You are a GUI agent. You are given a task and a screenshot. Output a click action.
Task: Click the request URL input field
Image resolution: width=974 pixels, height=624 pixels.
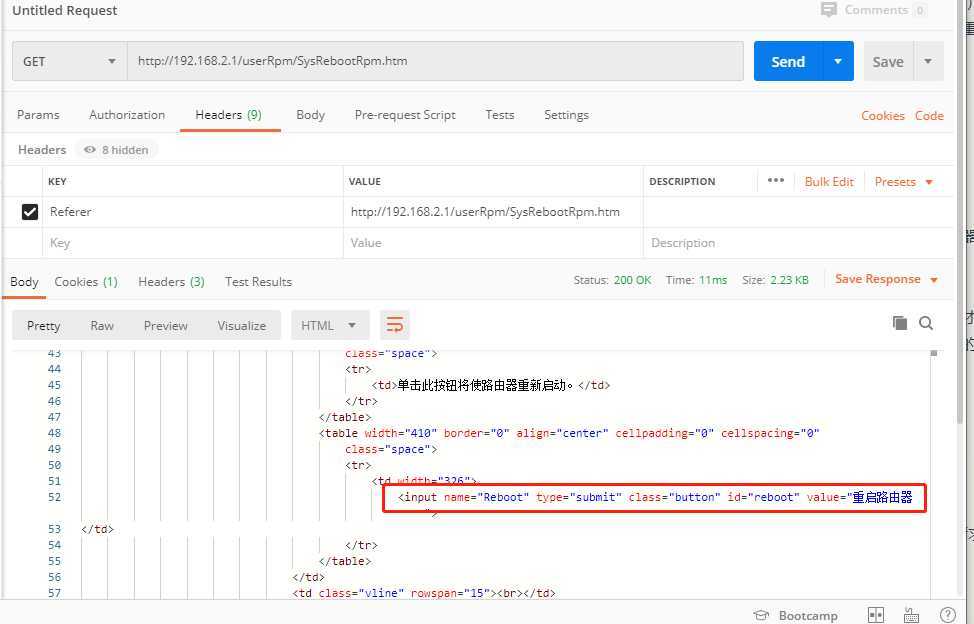pyautogui.click(x=435, y=61)
